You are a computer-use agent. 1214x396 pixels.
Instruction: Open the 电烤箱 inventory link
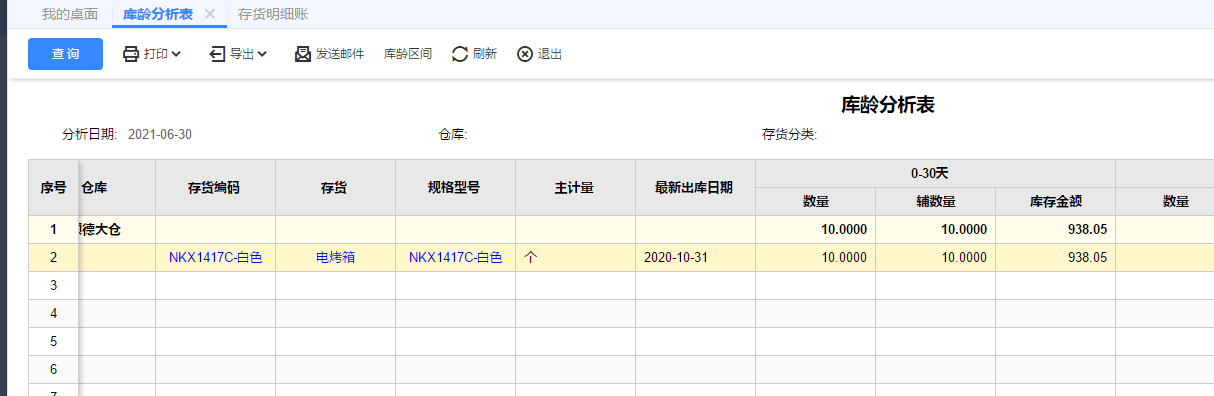335,257
